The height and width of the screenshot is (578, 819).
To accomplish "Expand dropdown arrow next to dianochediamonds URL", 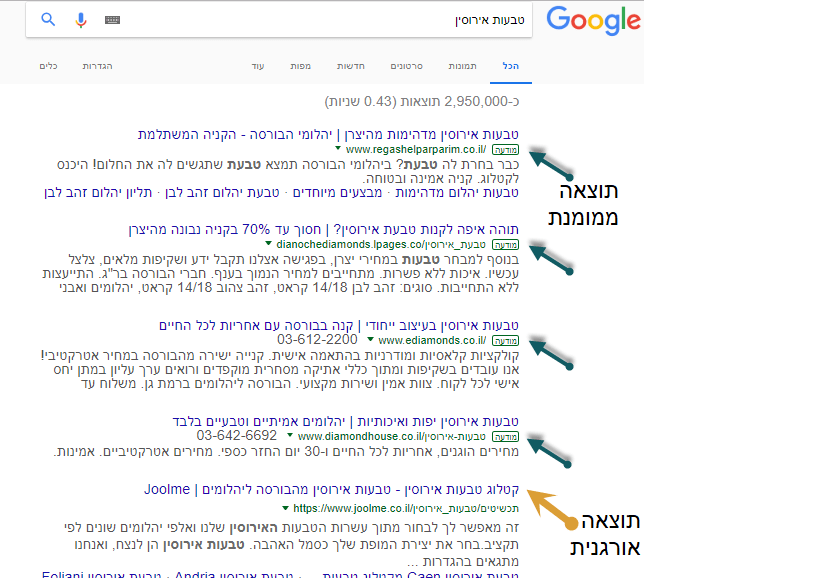I will pos(268,243).
